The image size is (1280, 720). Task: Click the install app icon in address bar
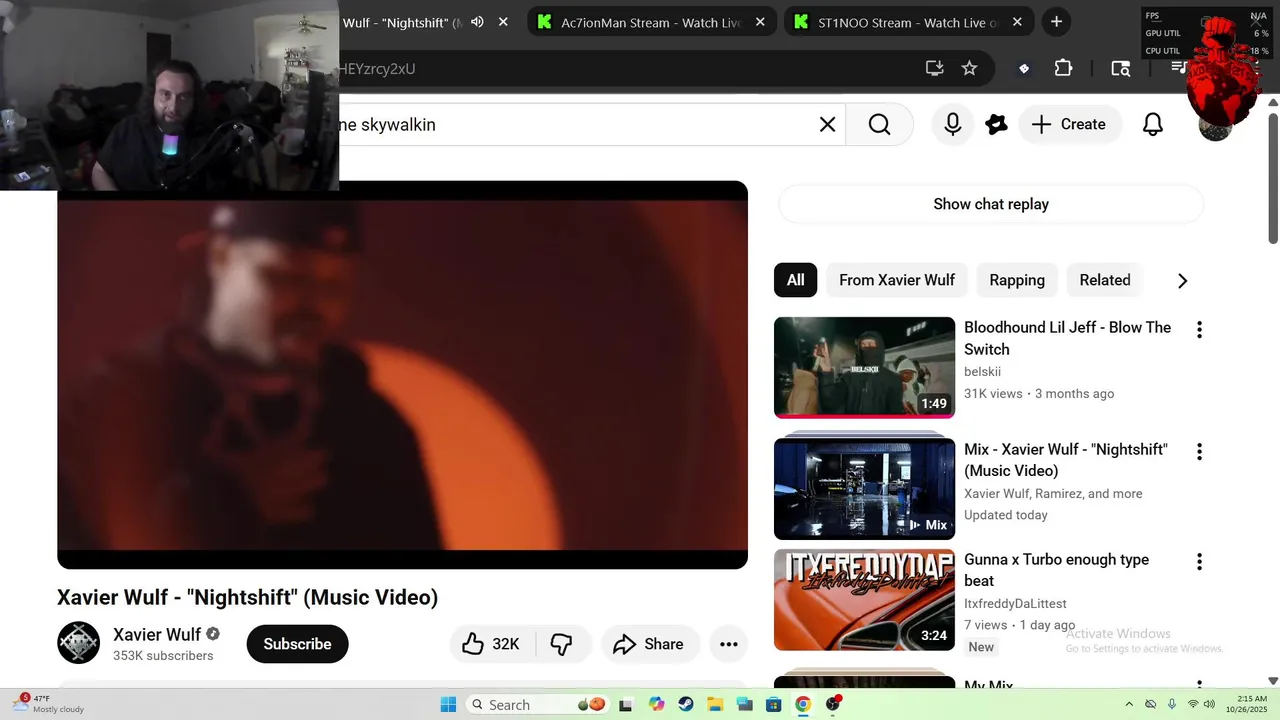pyautogui.click(x=934, y=68)
